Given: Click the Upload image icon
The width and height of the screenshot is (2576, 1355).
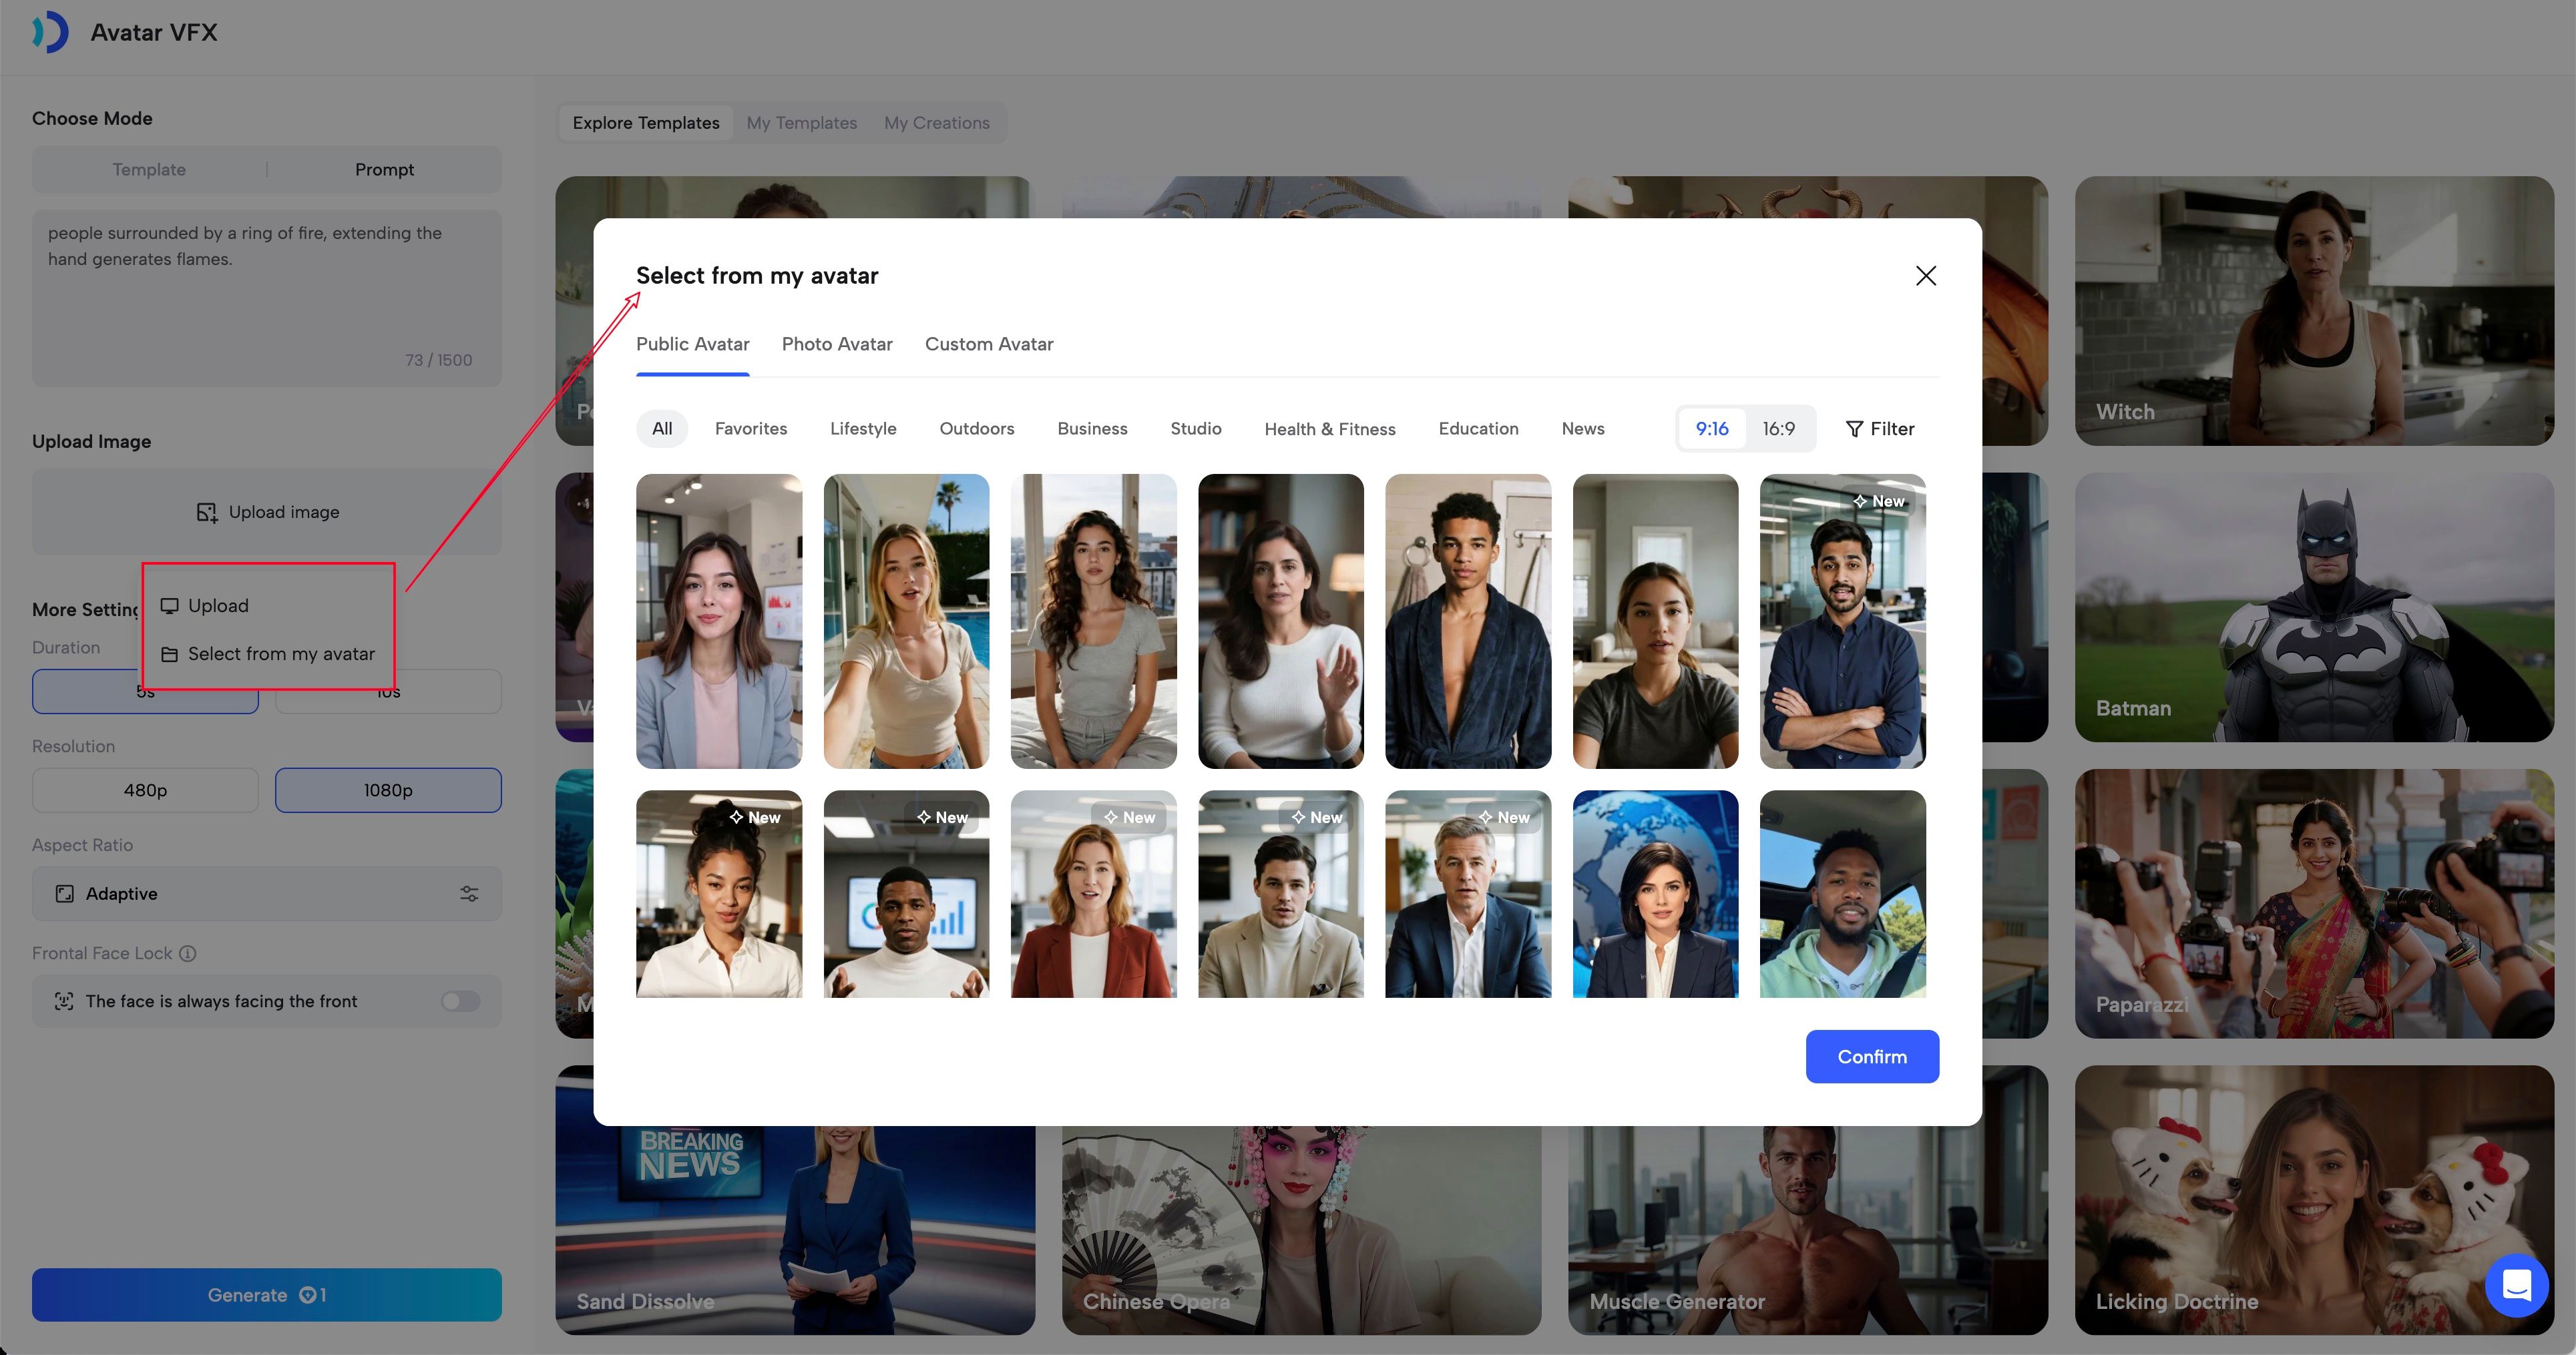Looking at the screenshot, I should (207, 512).
